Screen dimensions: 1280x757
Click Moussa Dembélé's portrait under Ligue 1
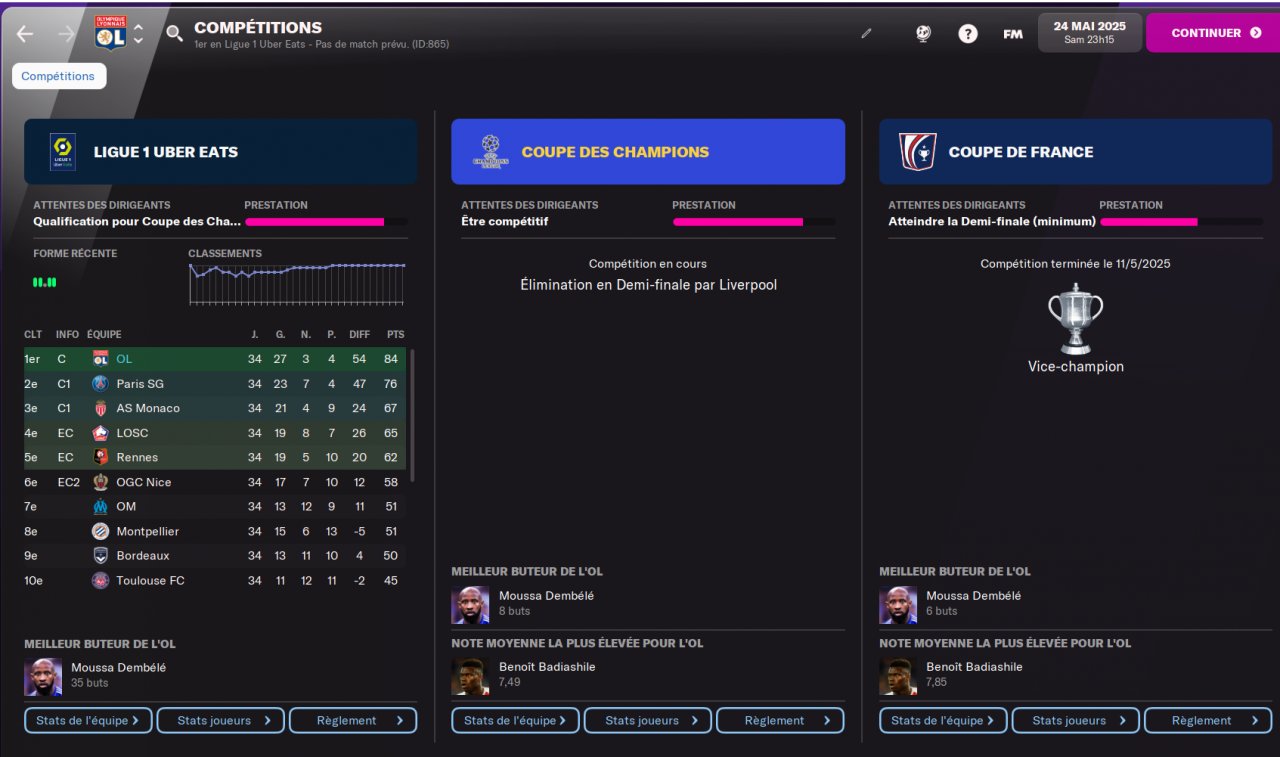point(43,677)
